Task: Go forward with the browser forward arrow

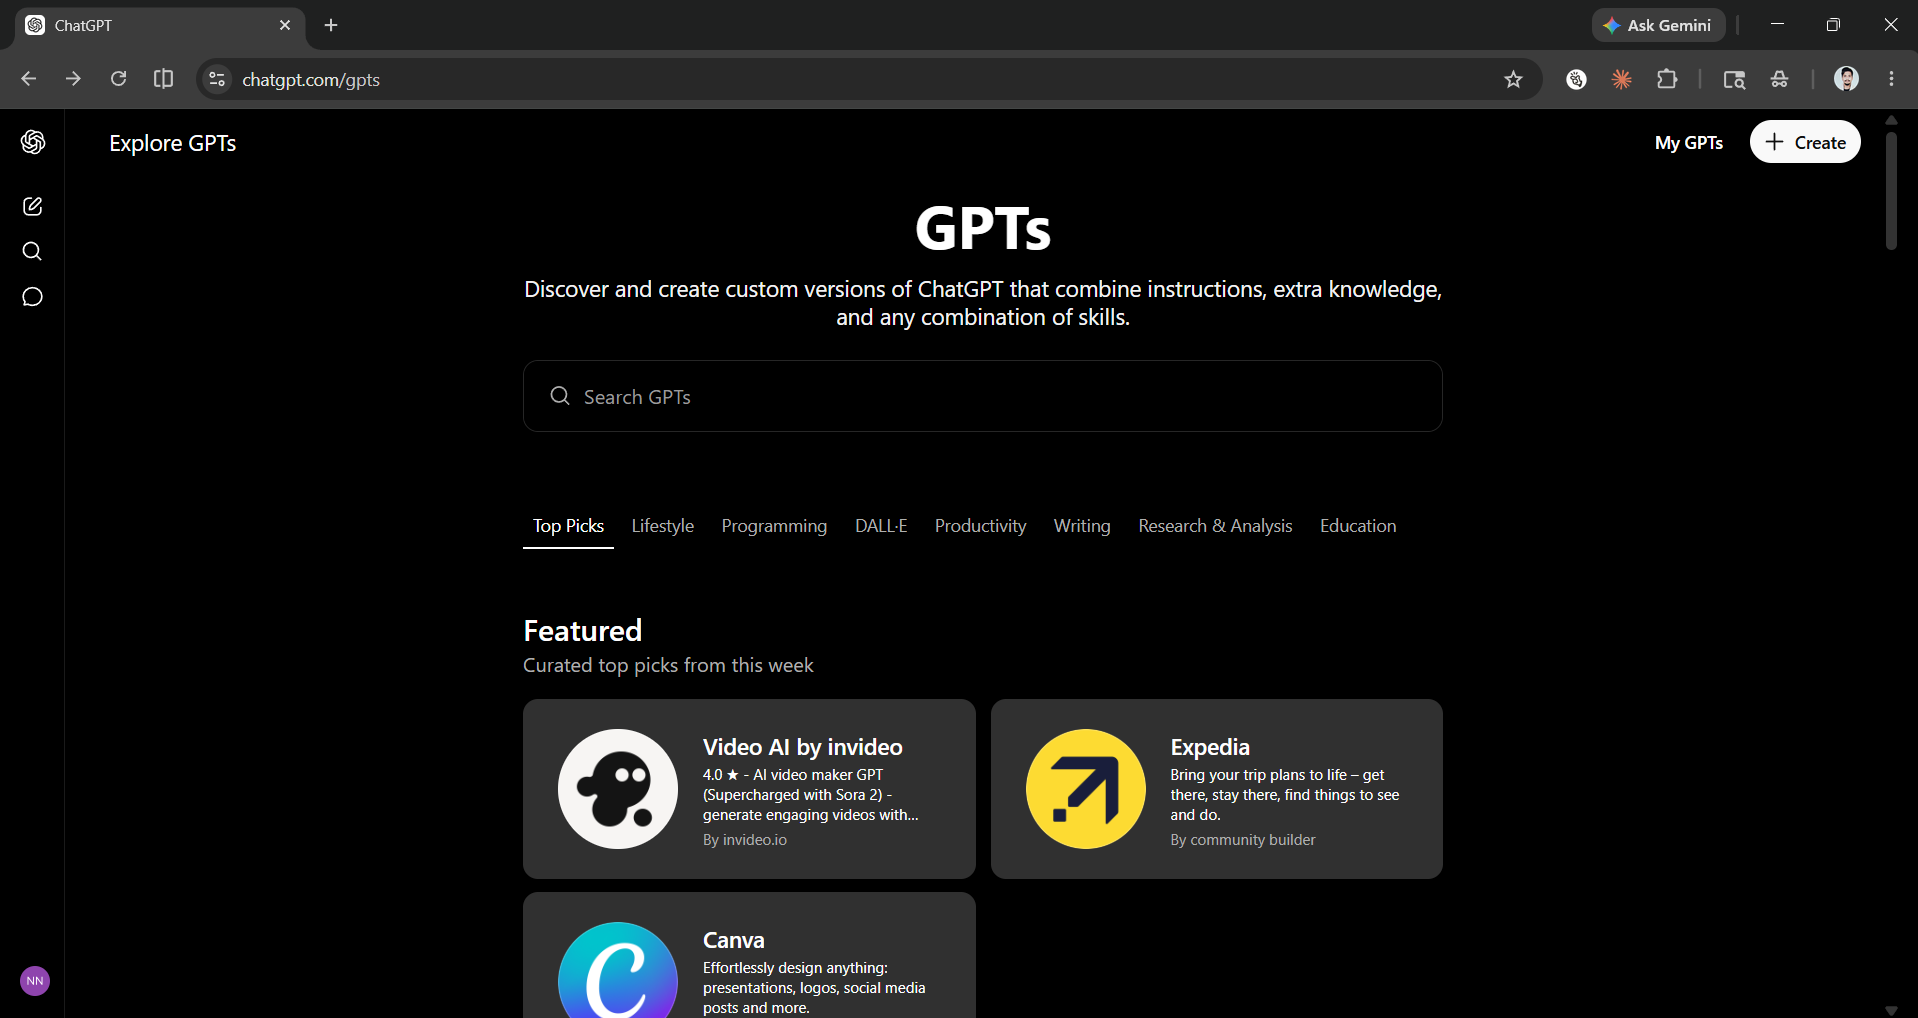Action: (73, 79)
